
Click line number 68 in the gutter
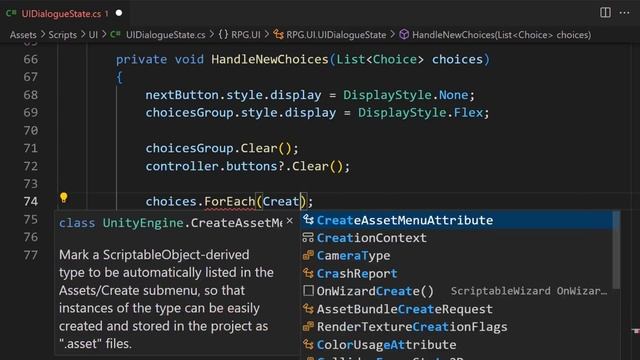click(31, 95)
